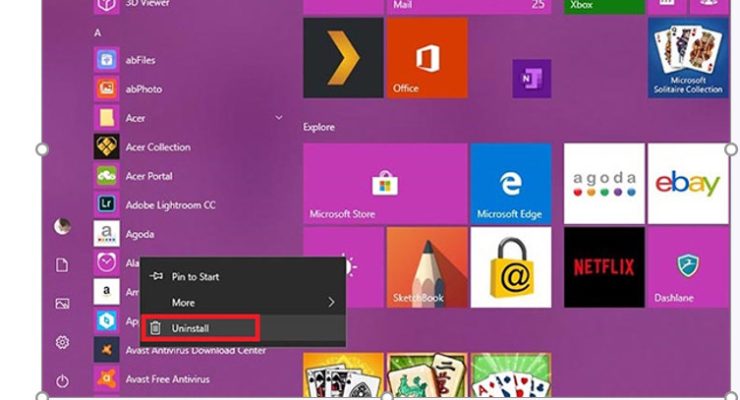
Task: Click the Power button icon
Action: 62,381
